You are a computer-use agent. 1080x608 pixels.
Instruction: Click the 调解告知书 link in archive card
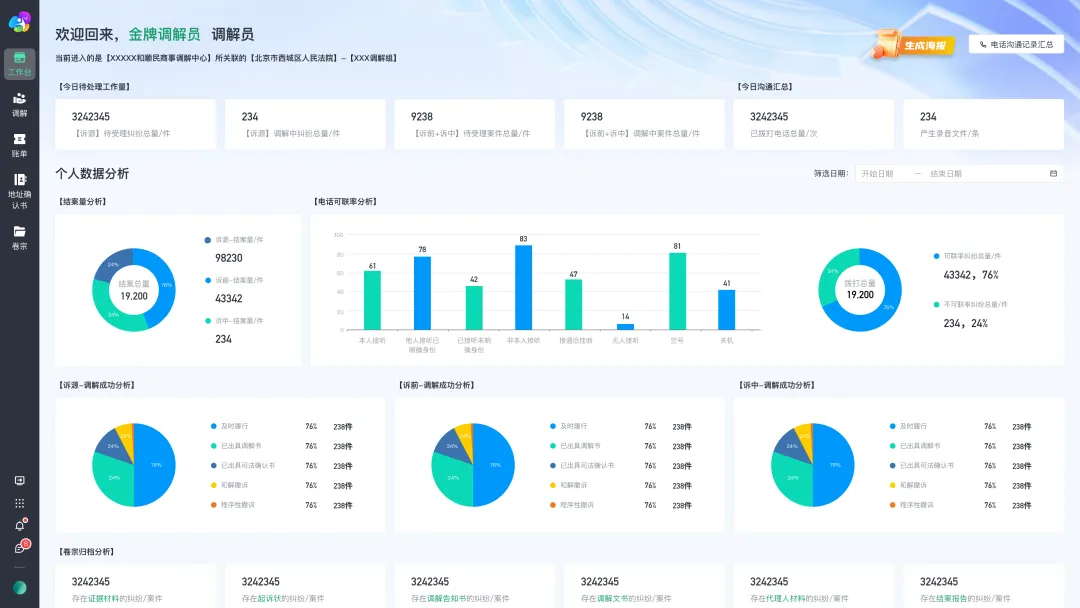tap(450, 598)
